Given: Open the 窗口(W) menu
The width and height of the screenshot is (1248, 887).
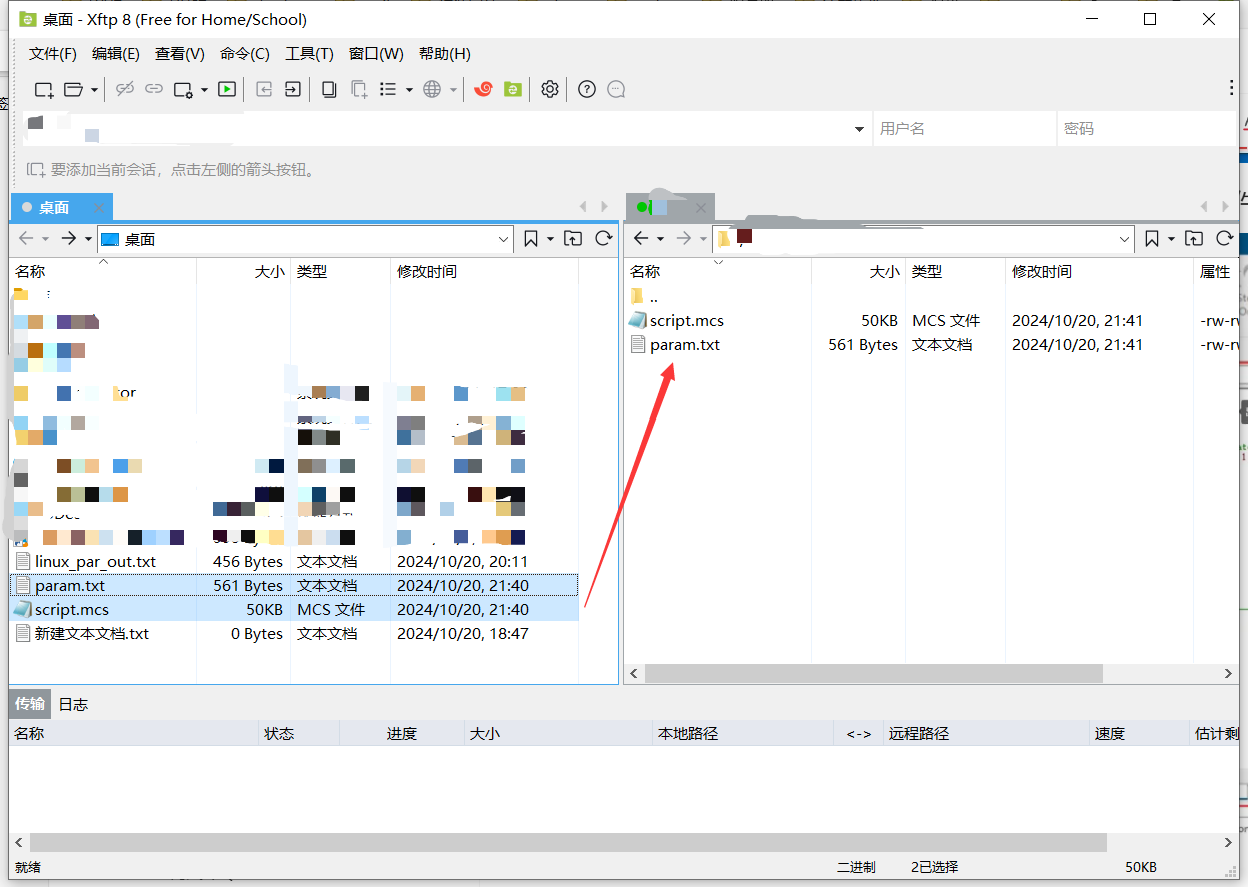Looking at the screenshot, I should 375,53.
